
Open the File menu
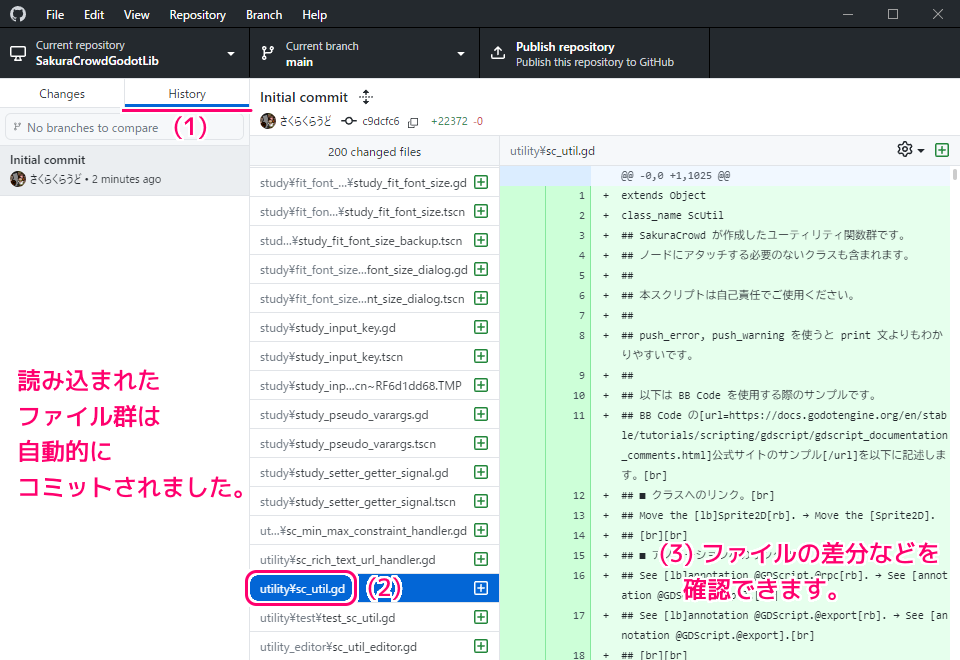[x=54, y=15]
